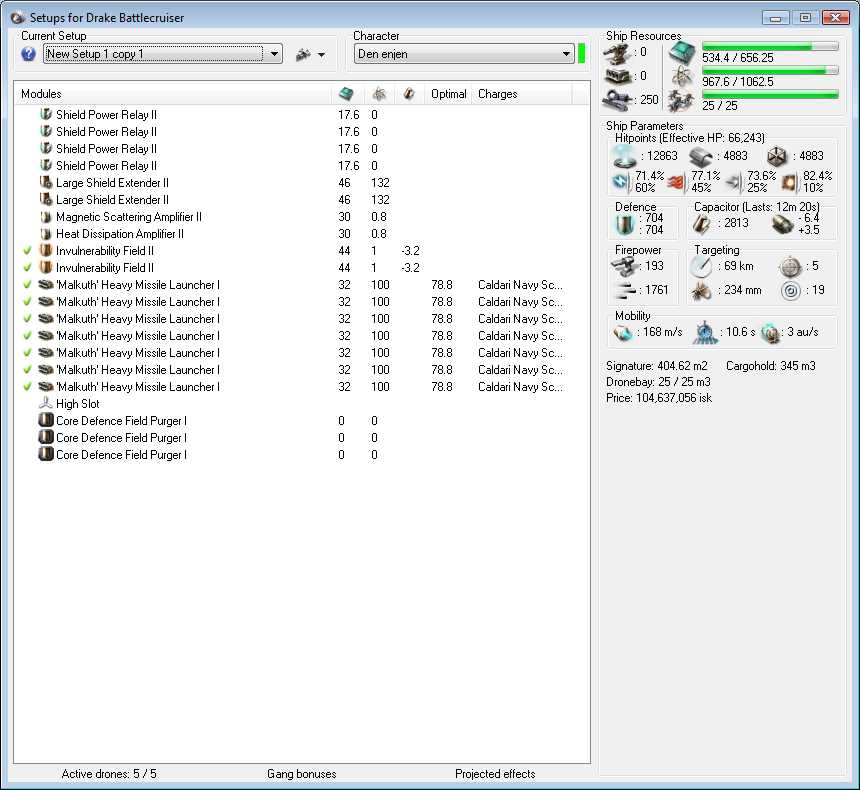The width and height of the screenshot is (860, 790).
Task: Select the Heat Dissipation Amplifier II row
Action: (x=302, y=234)
